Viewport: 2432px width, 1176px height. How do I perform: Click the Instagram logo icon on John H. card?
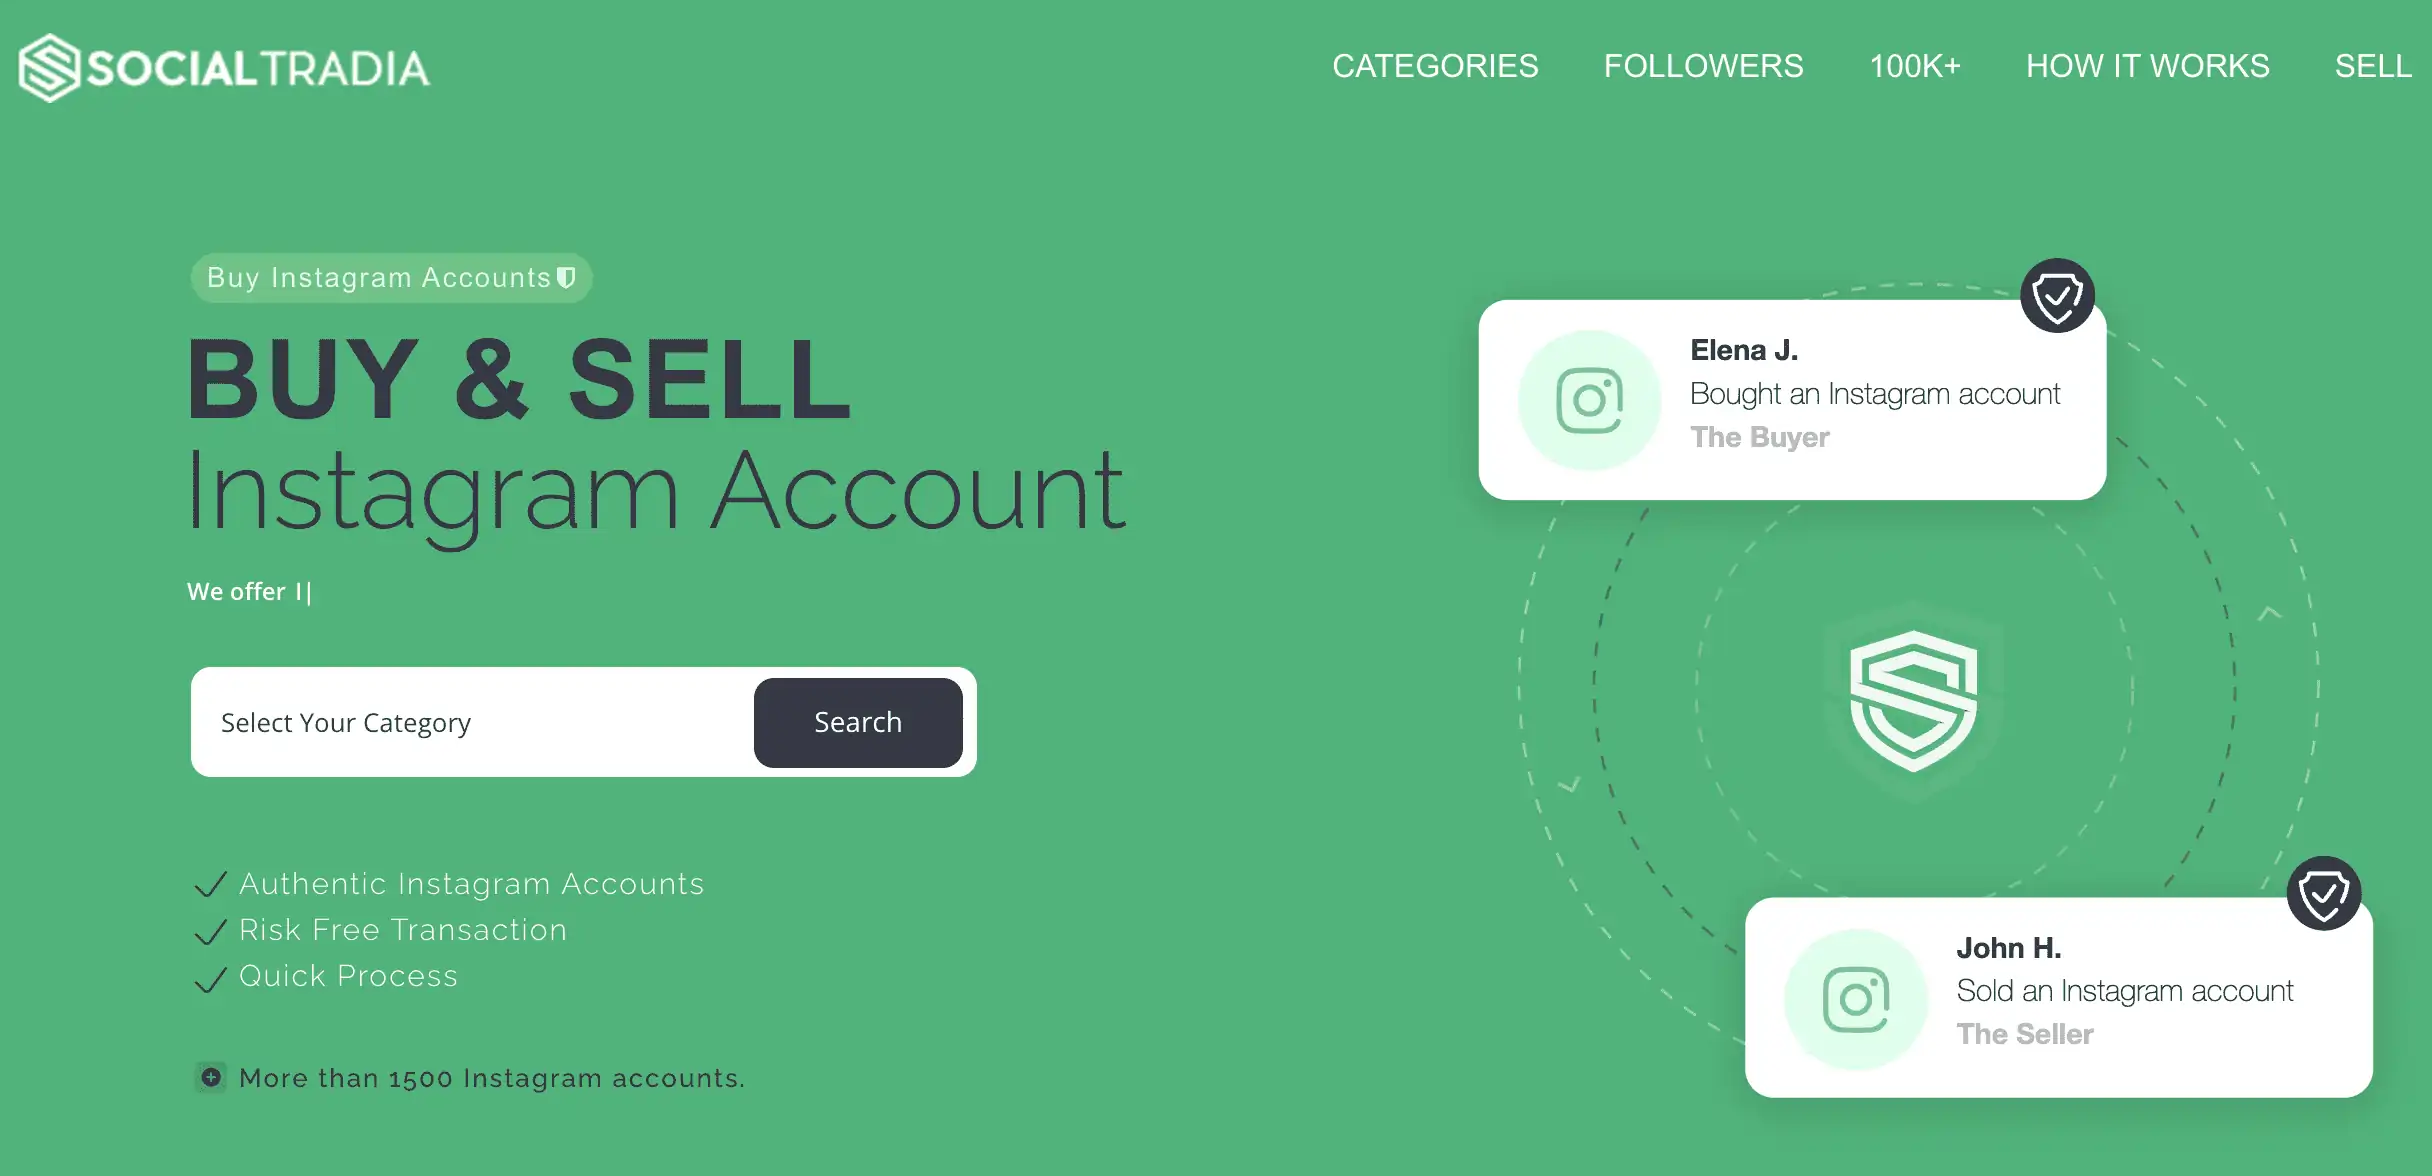(x=1857, y=988)
